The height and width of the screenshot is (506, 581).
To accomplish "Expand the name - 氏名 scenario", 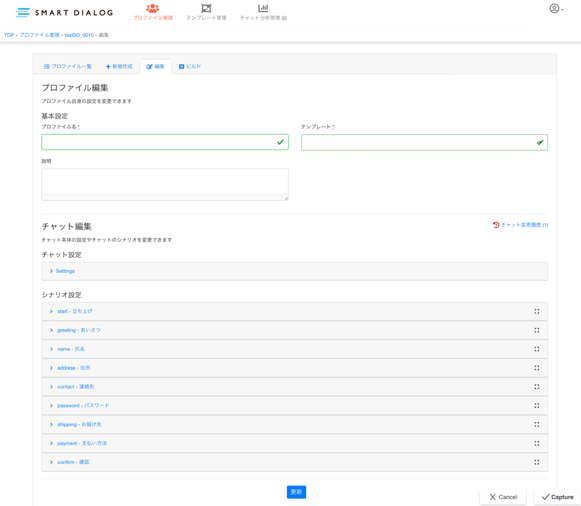I will (x=295, y=349).
